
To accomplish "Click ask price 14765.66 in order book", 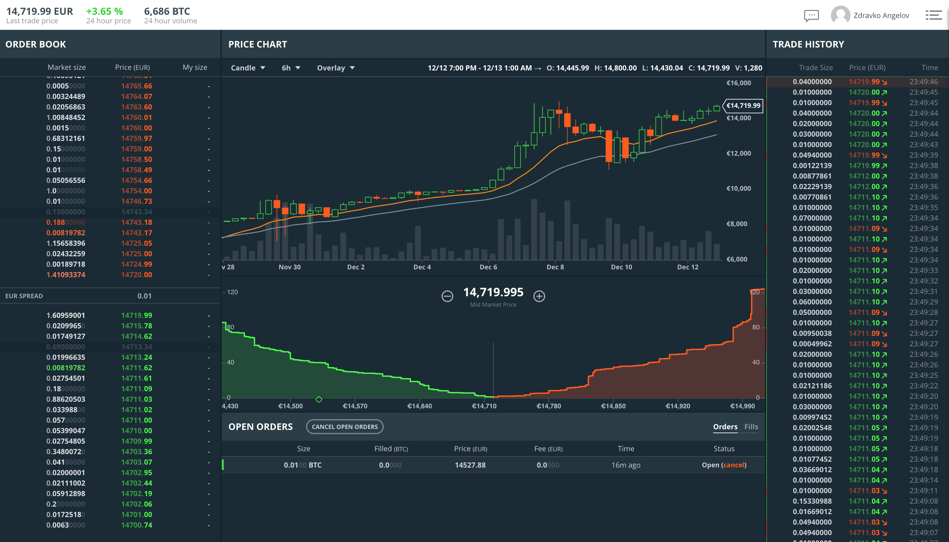I will [x=137, y=86].
